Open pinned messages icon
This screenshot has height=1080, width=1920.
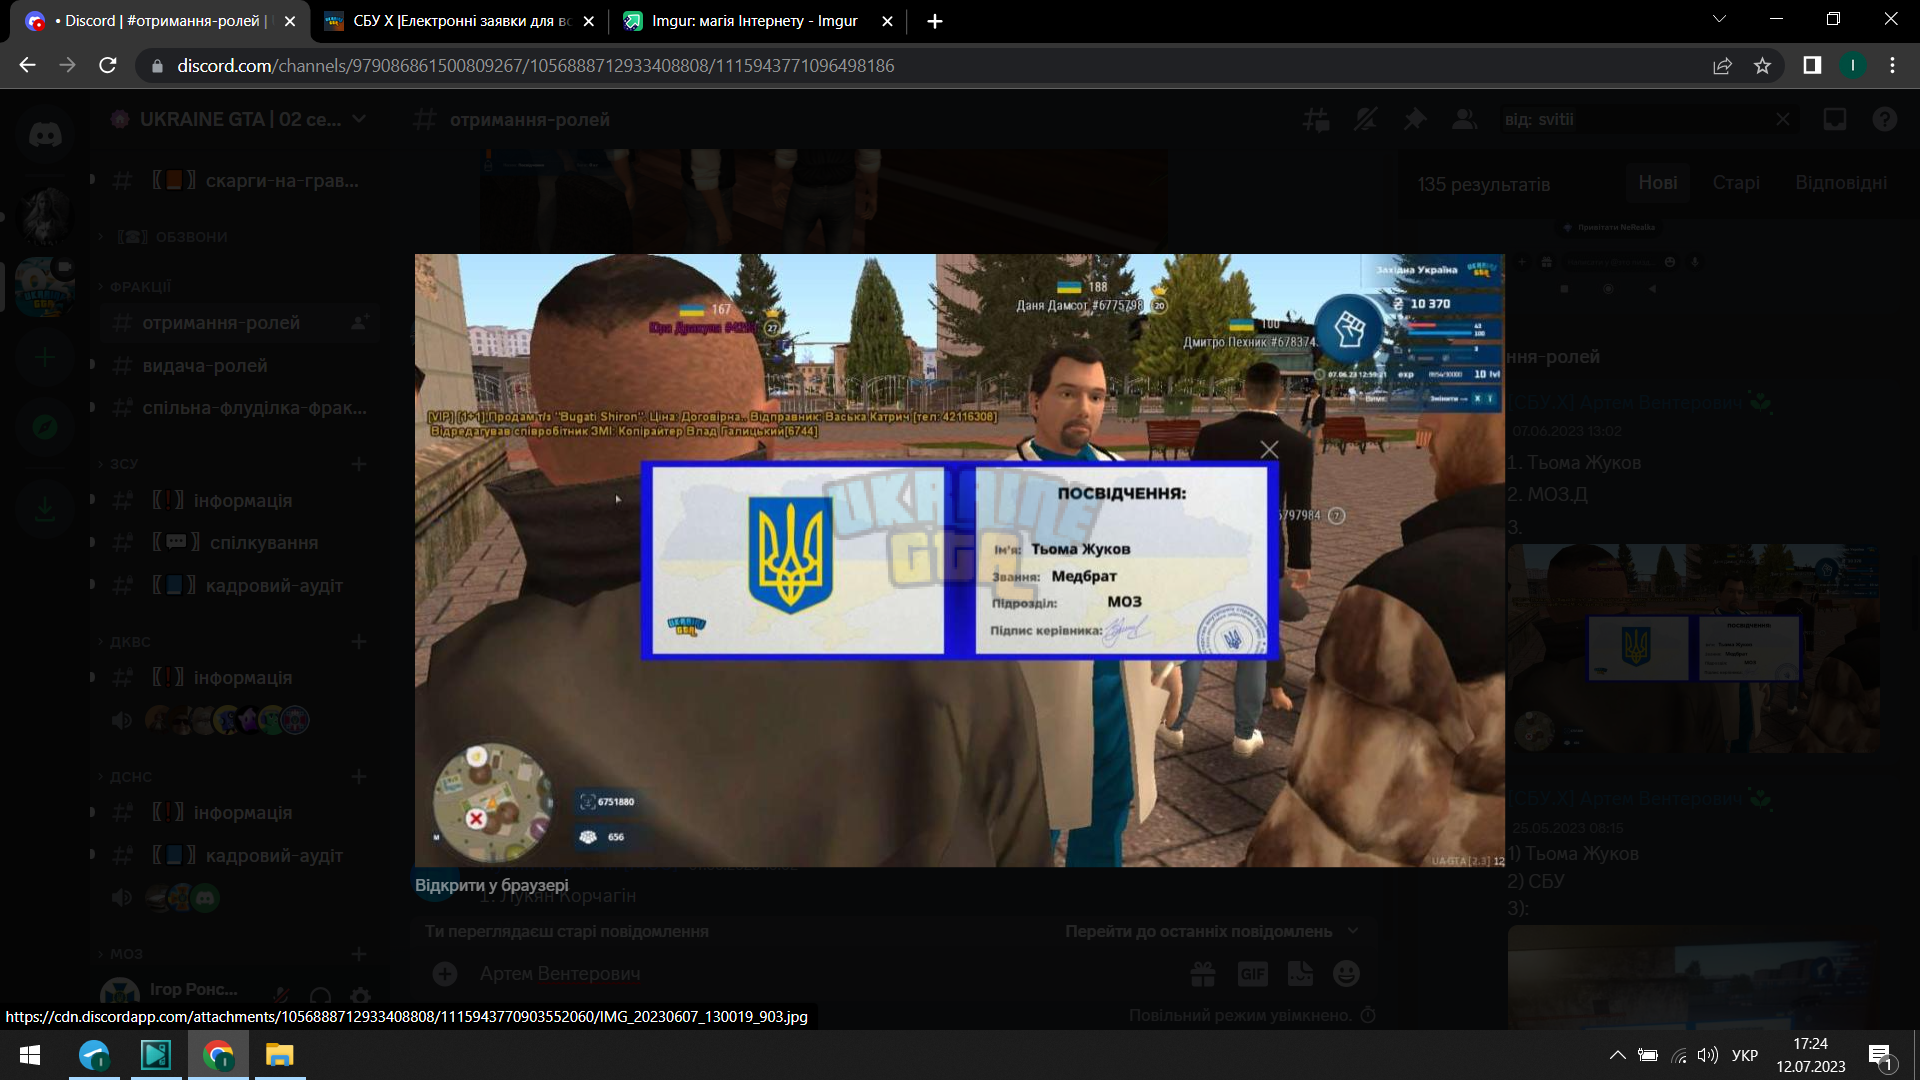tap(1414, 120)
